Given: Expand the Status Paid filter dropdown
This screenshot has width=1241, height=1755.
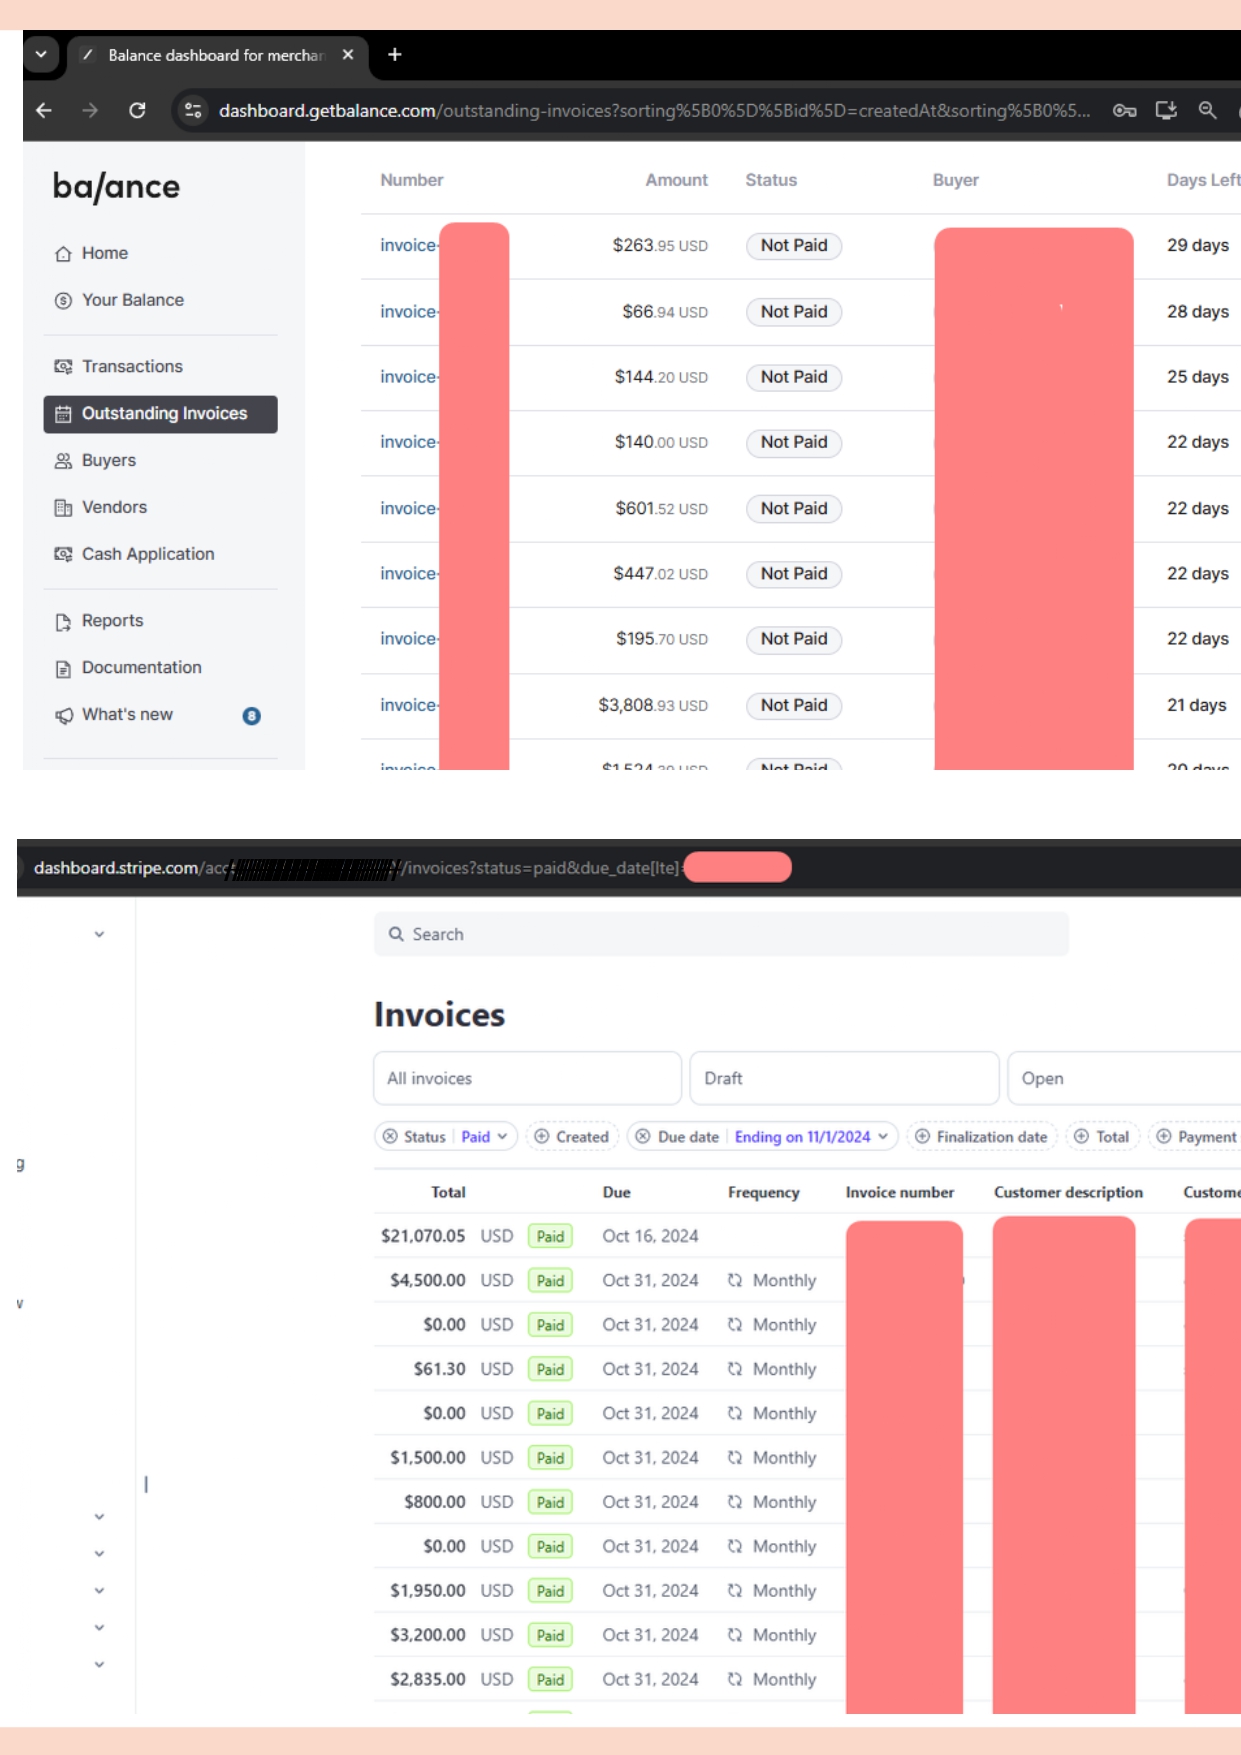Looking at the screenshot, I should tap(486, 1137).
